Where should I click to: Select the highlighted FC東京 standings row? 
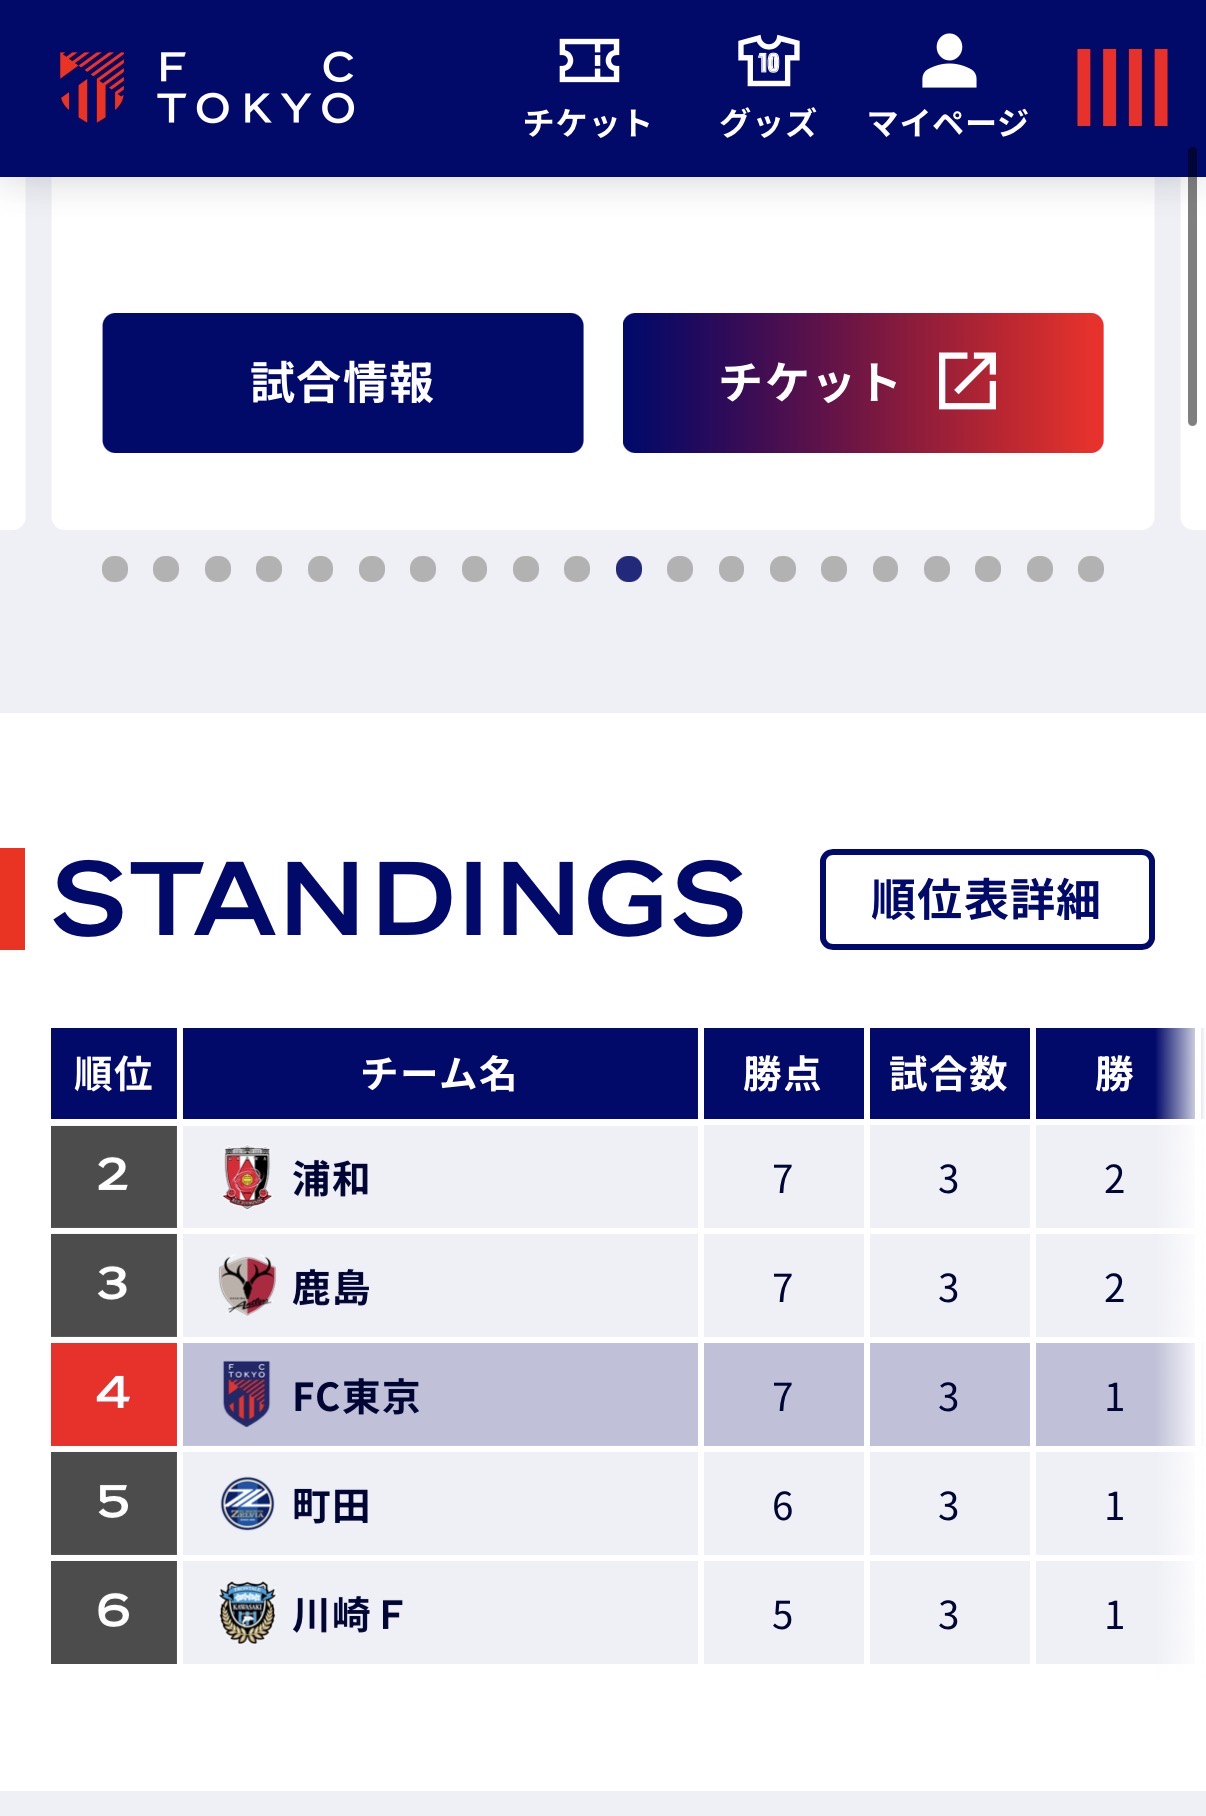coord(623,1395)
